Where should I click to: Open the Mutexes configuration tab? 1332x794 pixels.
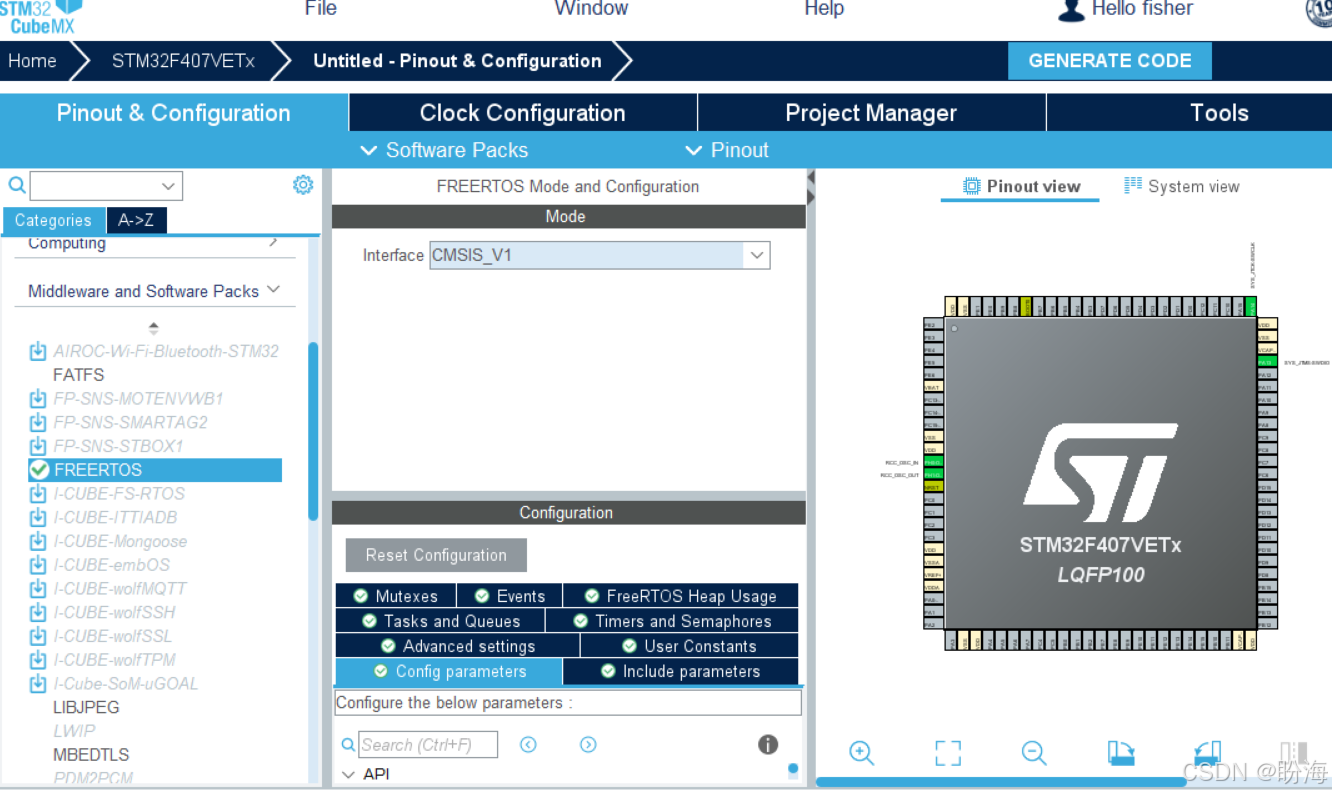coord(395,596)
